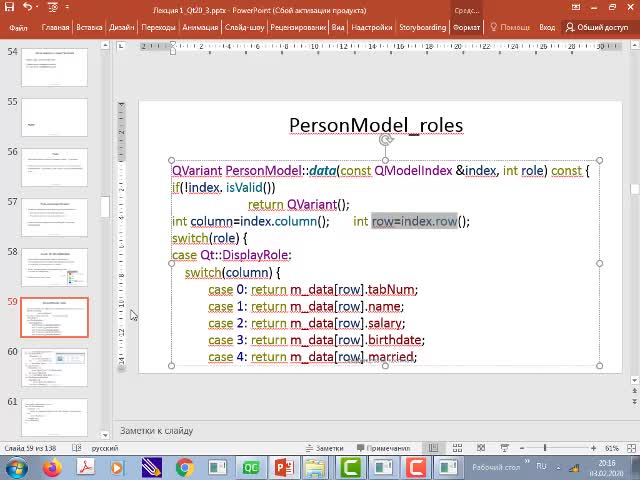Switch to the Главная tab
This screenshot has height=480, width=640.
56,27
